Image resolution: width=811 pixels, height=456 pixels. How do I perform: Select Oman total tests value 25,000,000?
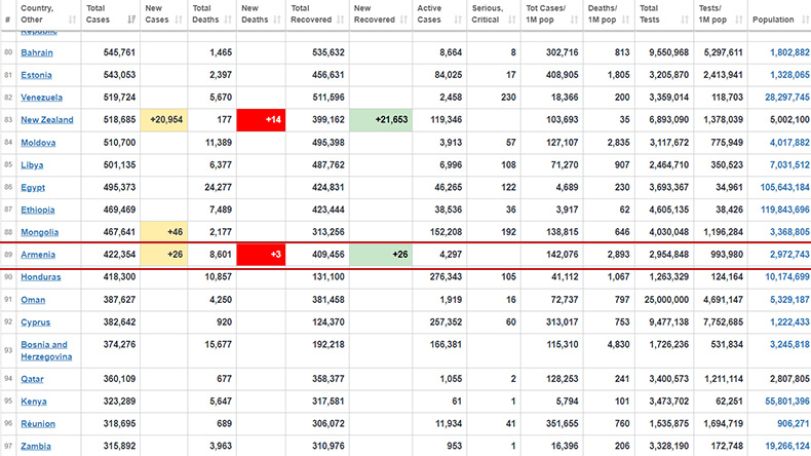pyautogui.click(x=666, y=300)
